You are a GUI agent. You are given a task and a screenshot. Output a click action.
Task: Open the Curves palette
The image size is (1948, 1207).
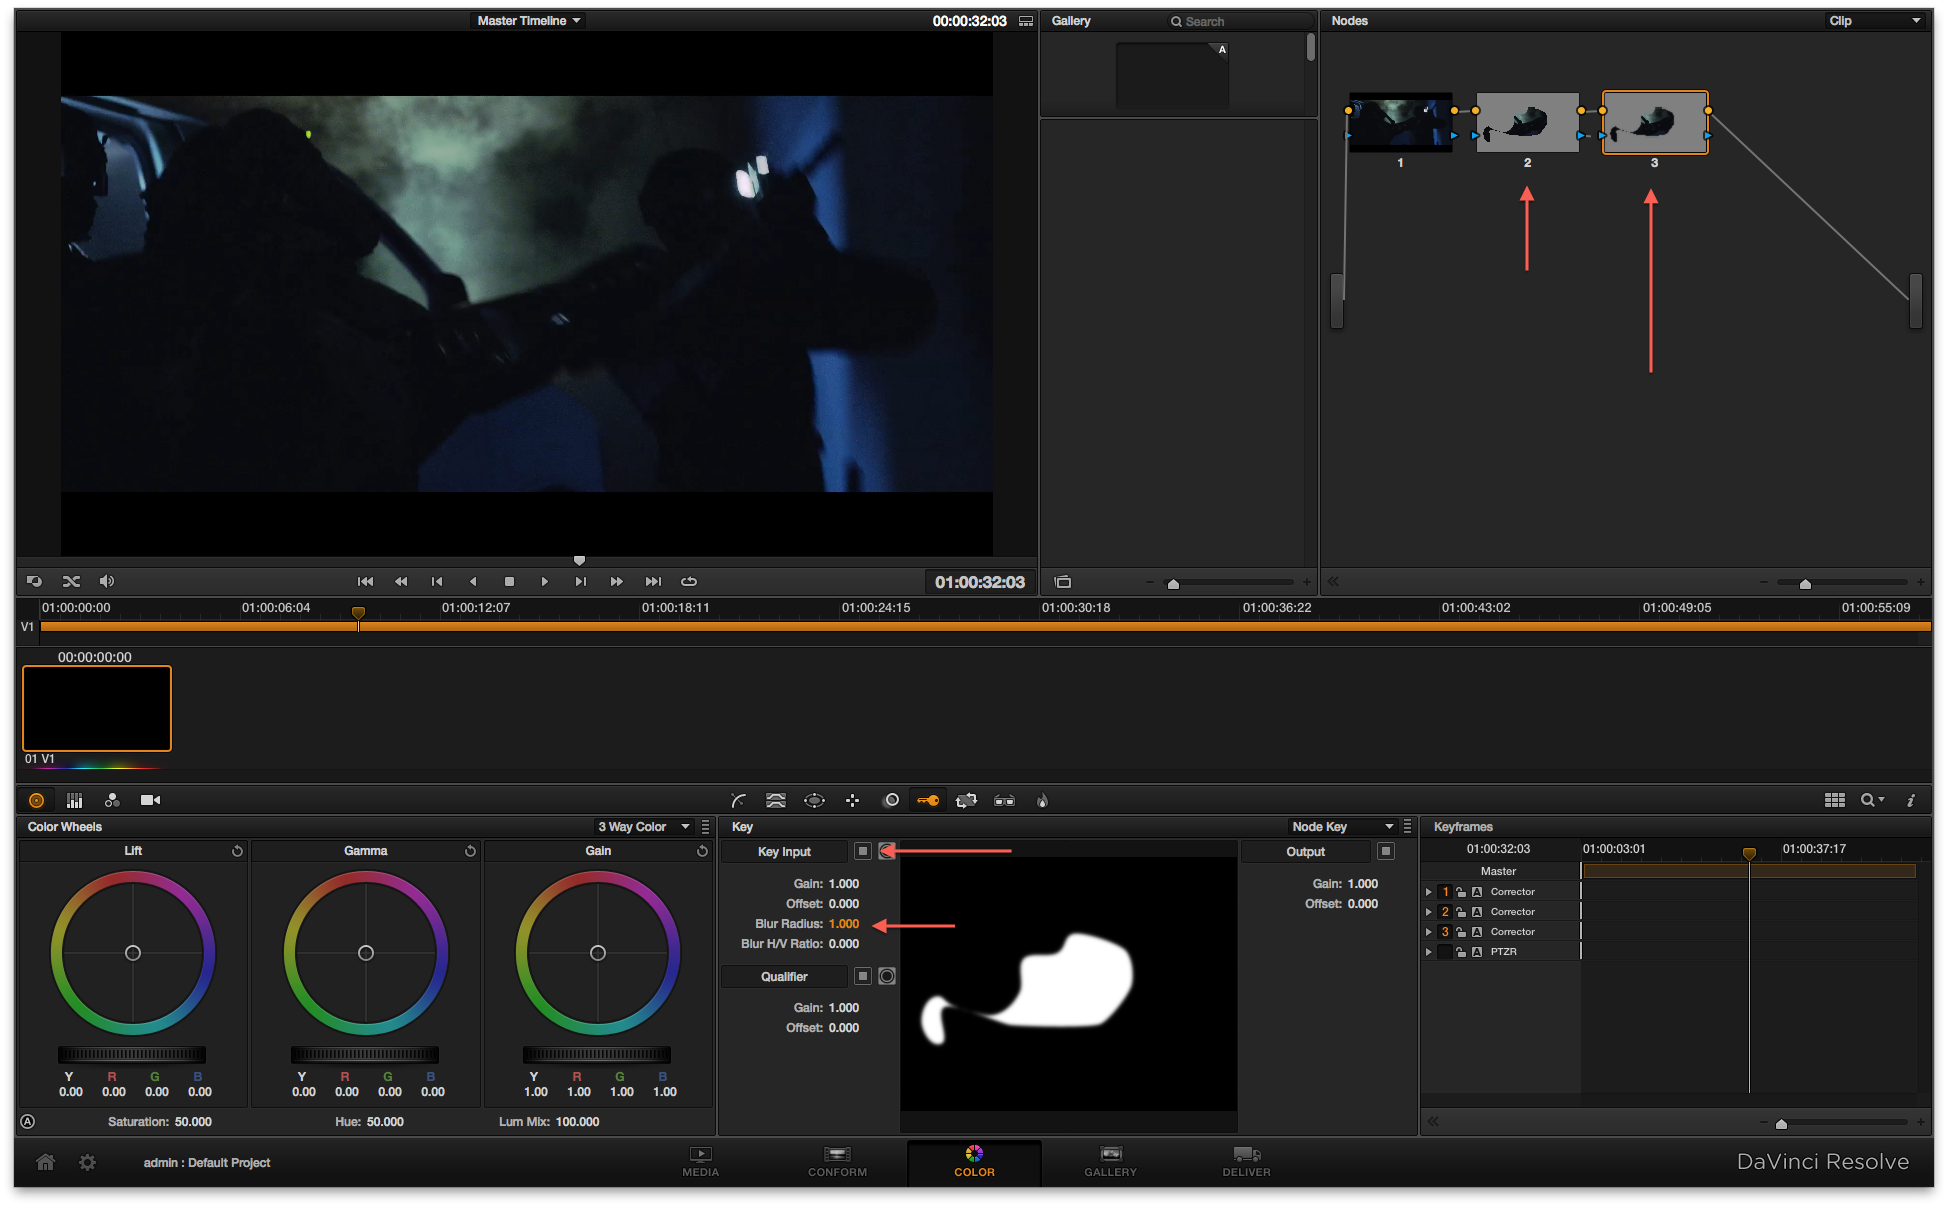point(738,800)
